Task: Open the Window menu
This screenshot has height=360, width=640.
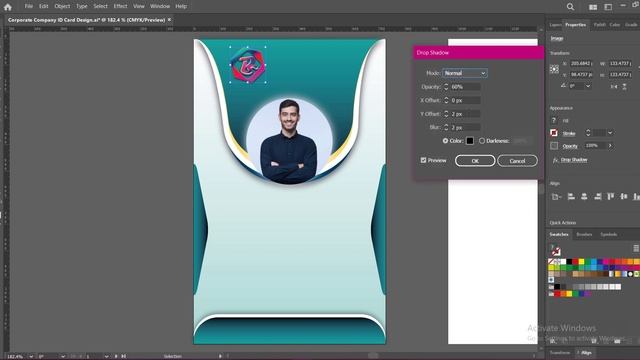Action: (160, 7)
